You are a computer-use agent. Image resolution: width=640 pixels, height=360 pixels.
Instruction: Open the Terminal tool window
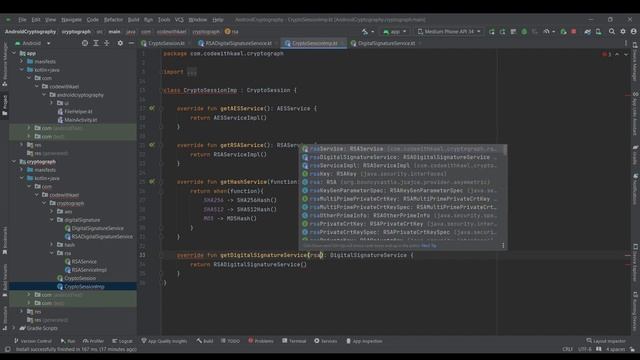[x=294, y=341]
